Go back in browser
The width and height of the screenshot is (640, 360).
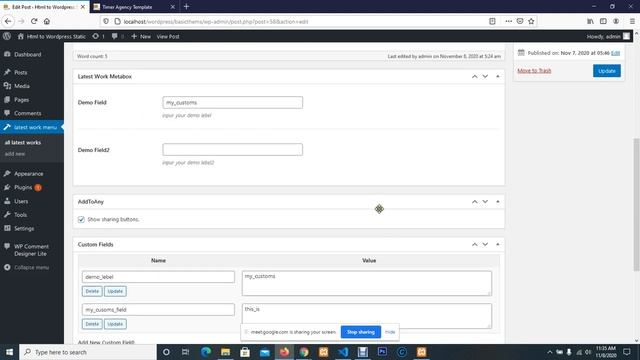coord(8,21)
